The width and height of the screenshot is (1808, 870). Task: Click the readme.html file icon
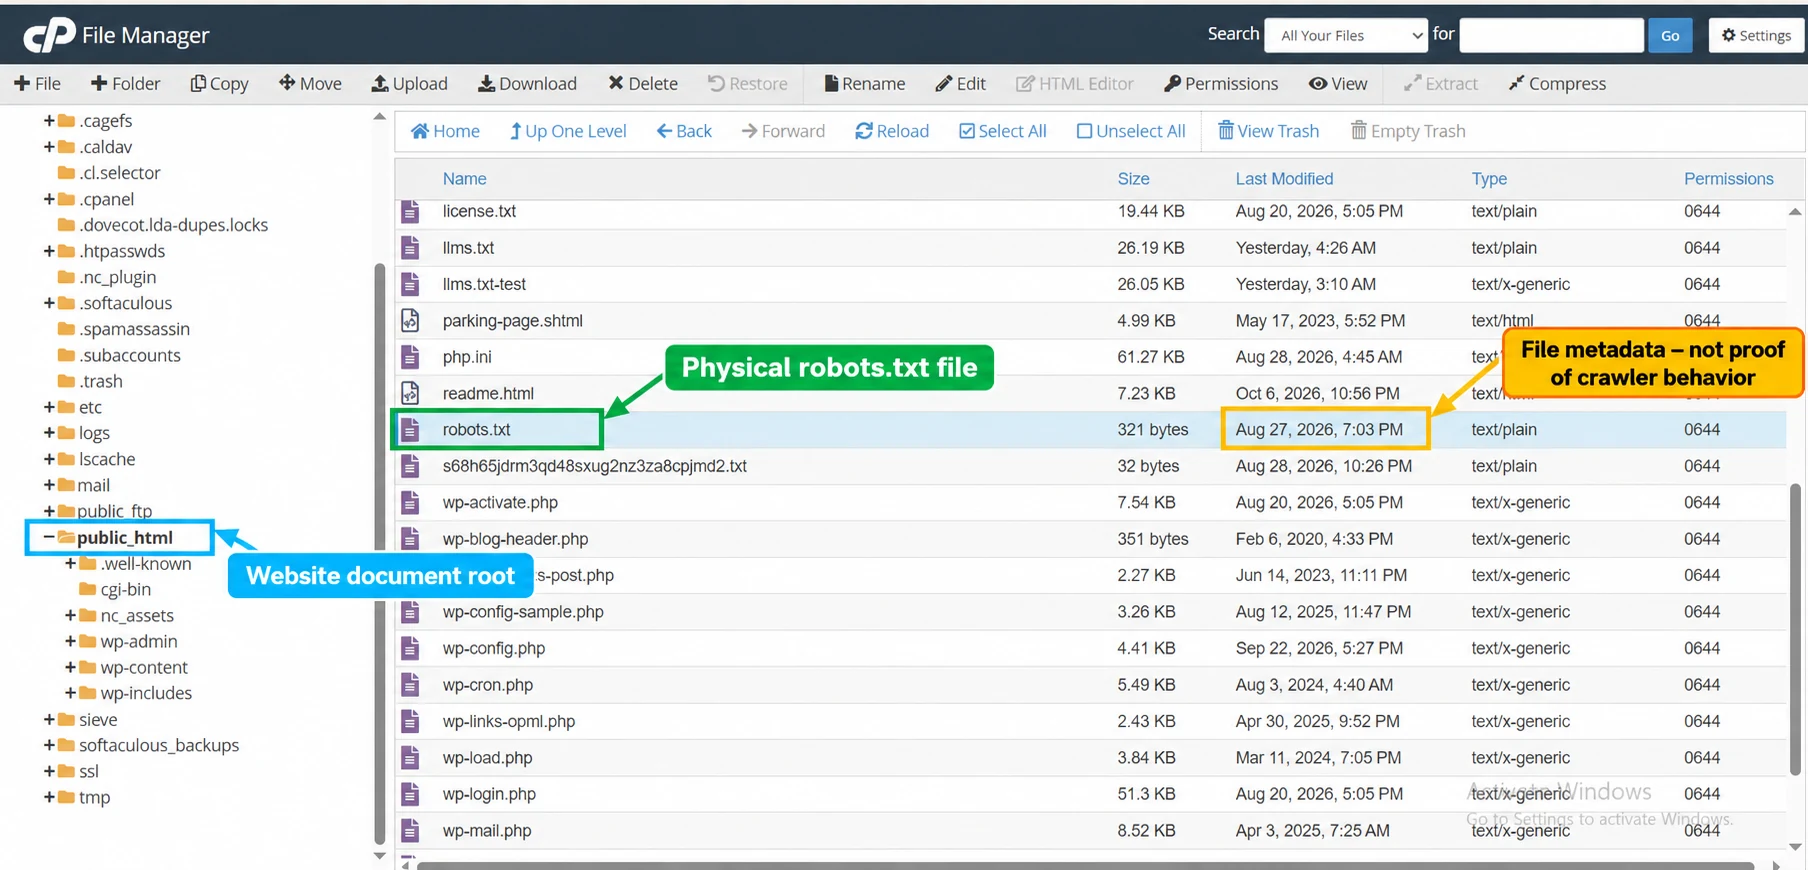410,393
